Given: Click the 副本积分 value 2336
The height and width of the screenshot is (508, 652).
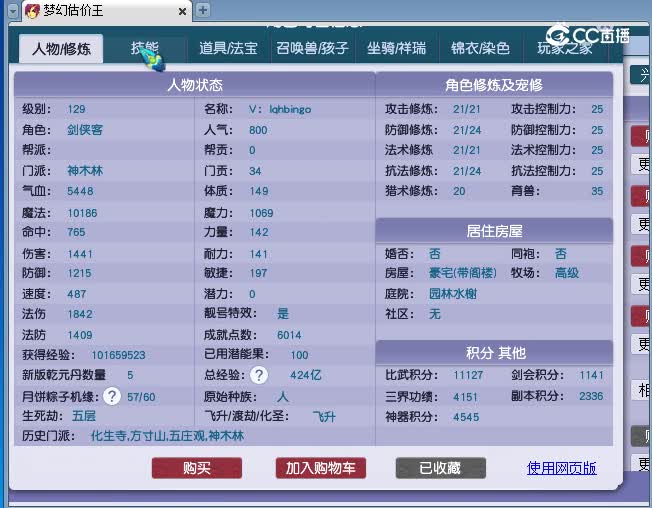Looking at the screenshot, I should (x=591, y=396).
